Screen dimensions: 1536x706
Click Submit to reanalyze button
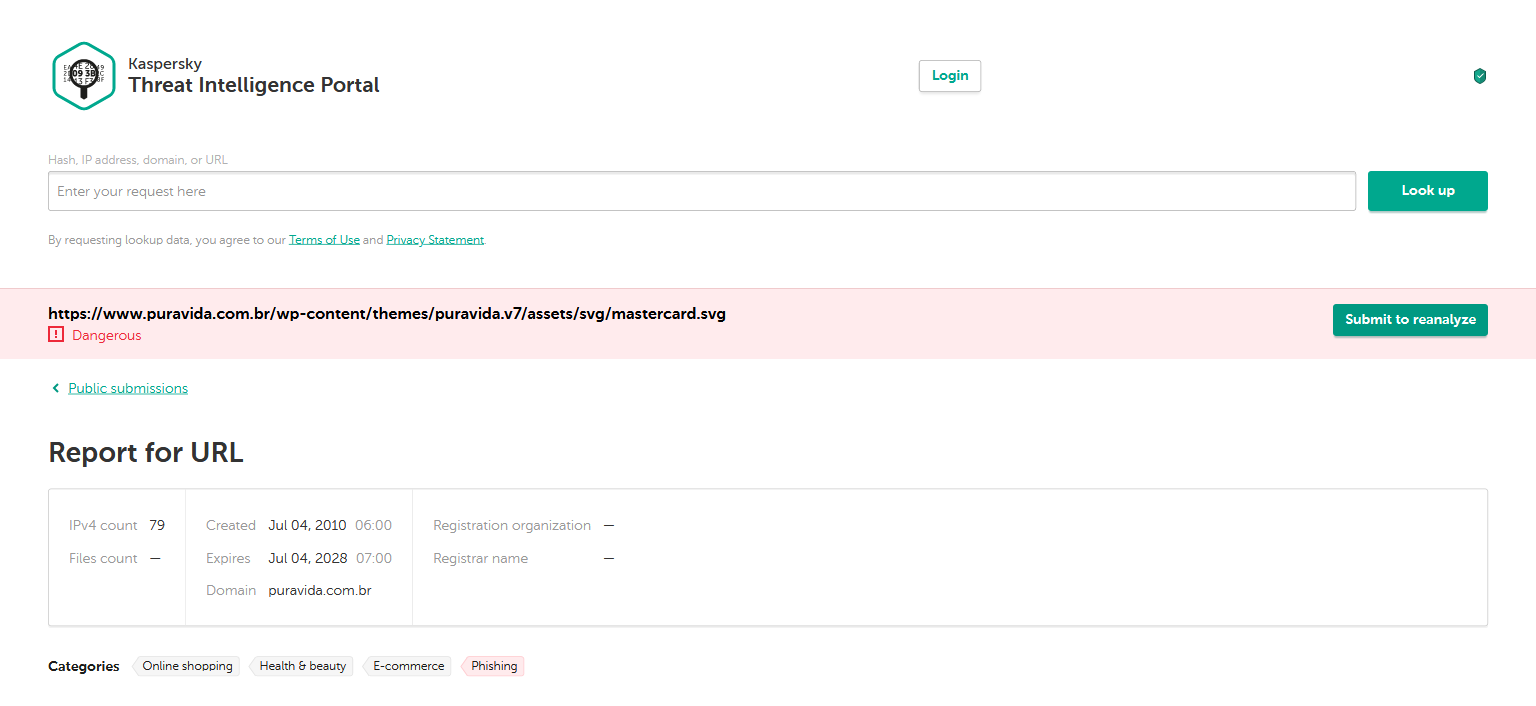(1410, 320)
